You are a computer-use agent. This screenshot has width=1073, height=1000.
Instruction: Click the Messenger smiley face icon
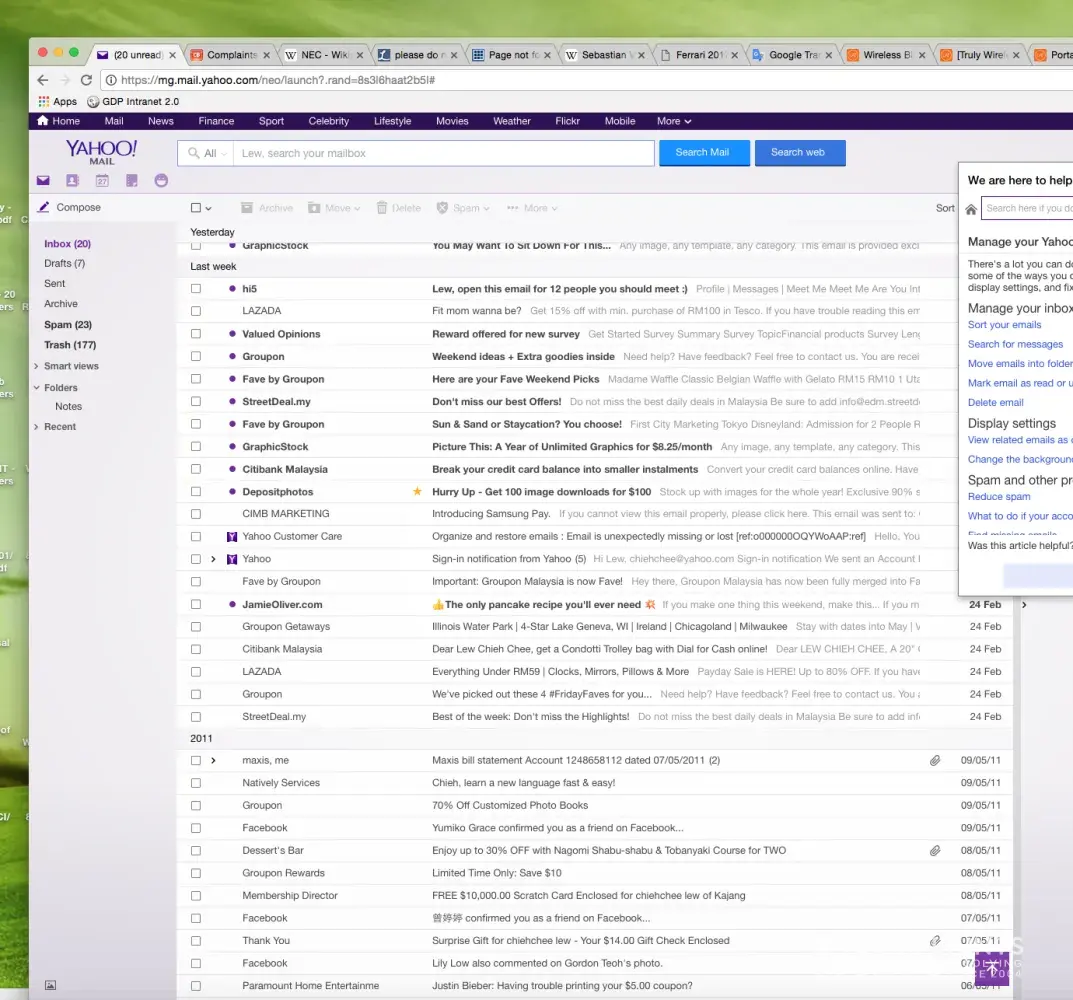[x=162, y=181]
